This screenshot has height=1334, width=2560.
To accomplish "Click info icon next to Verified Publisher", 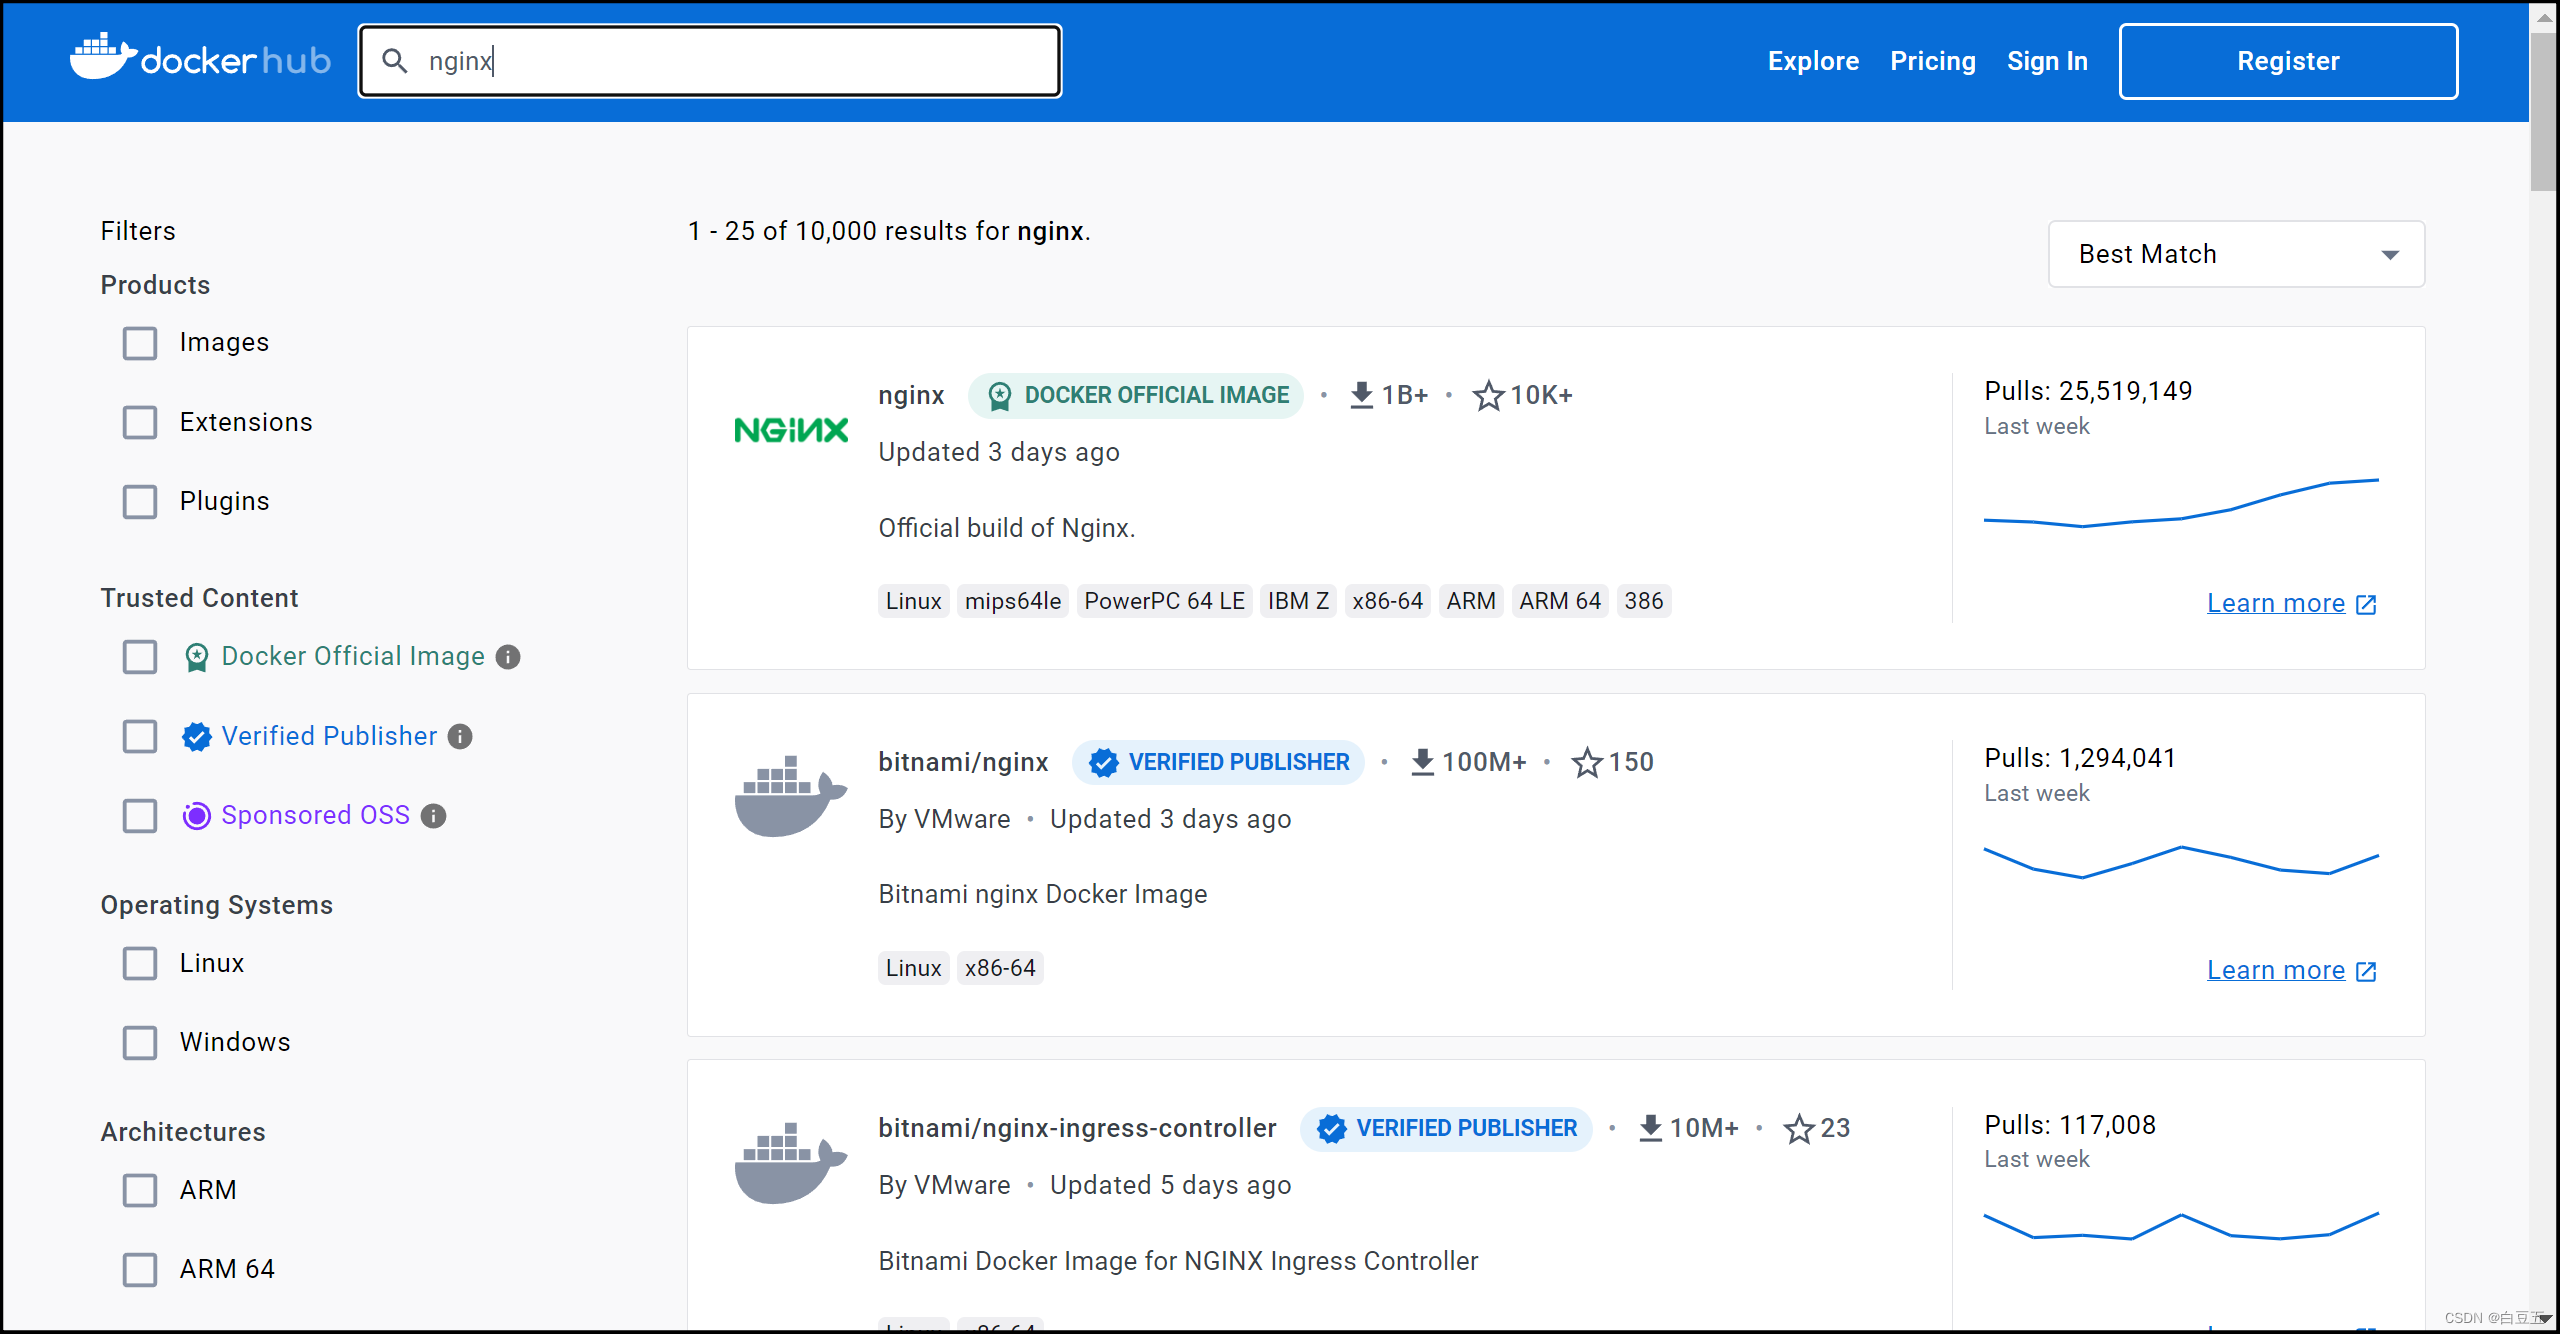I will pyautogui.click(x=460, y=737).
